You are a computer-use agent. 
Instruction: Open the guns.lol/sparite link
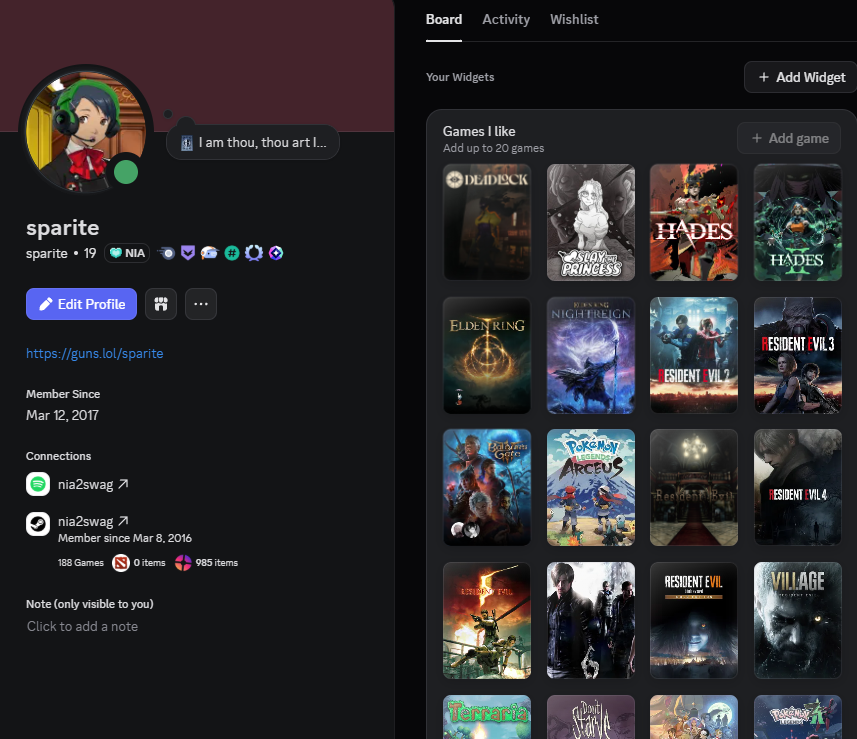[x=95, y=354]
